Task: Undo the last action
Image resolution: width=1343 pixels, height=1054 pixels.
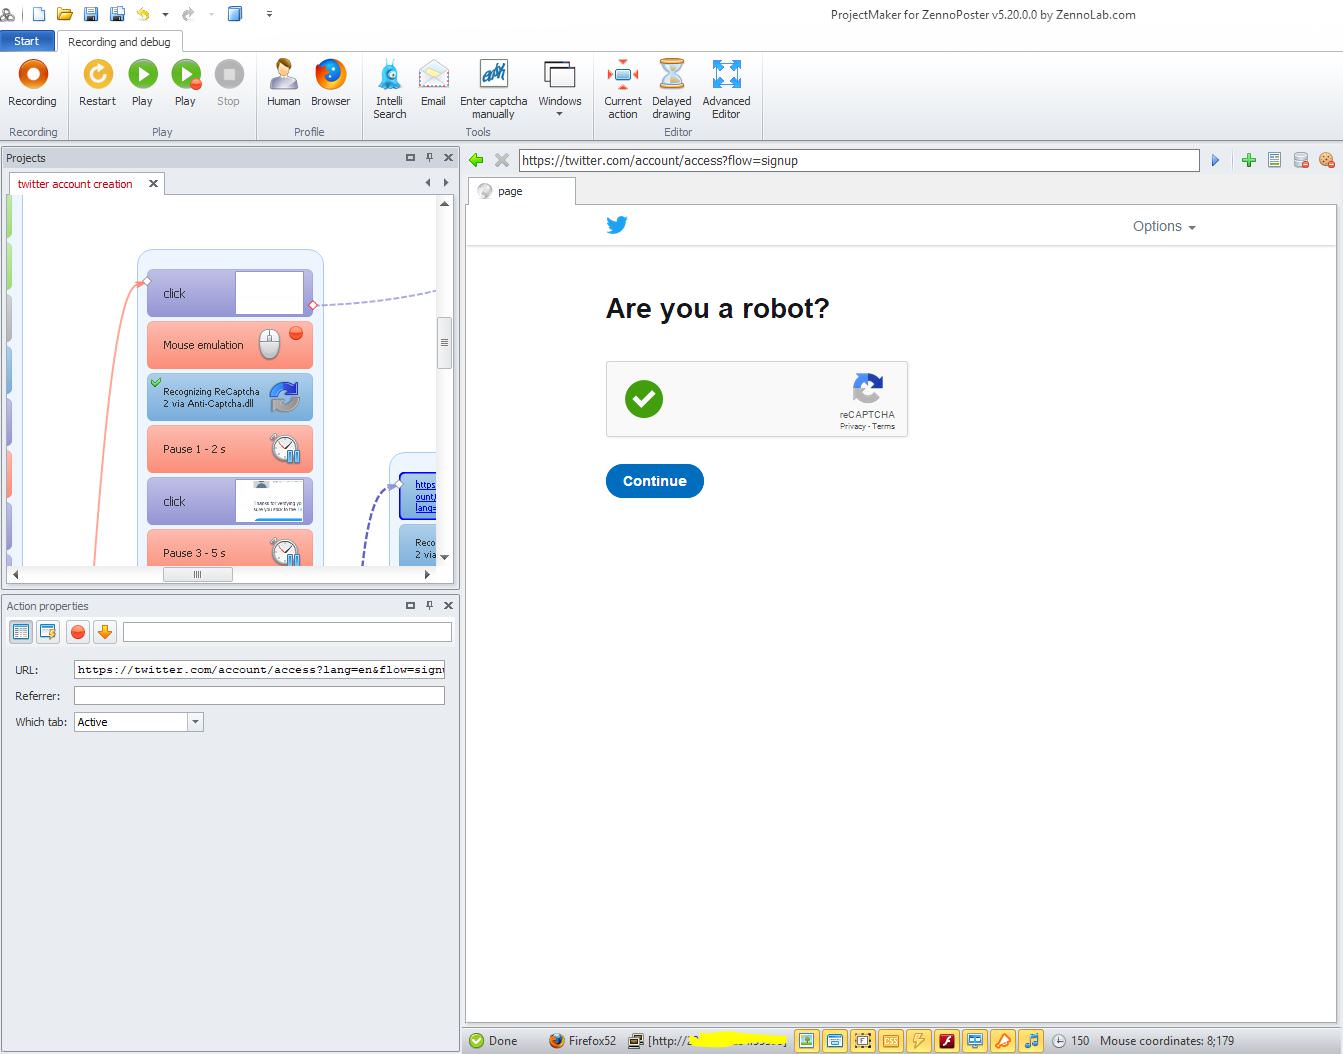Action: tap(143, 14)
